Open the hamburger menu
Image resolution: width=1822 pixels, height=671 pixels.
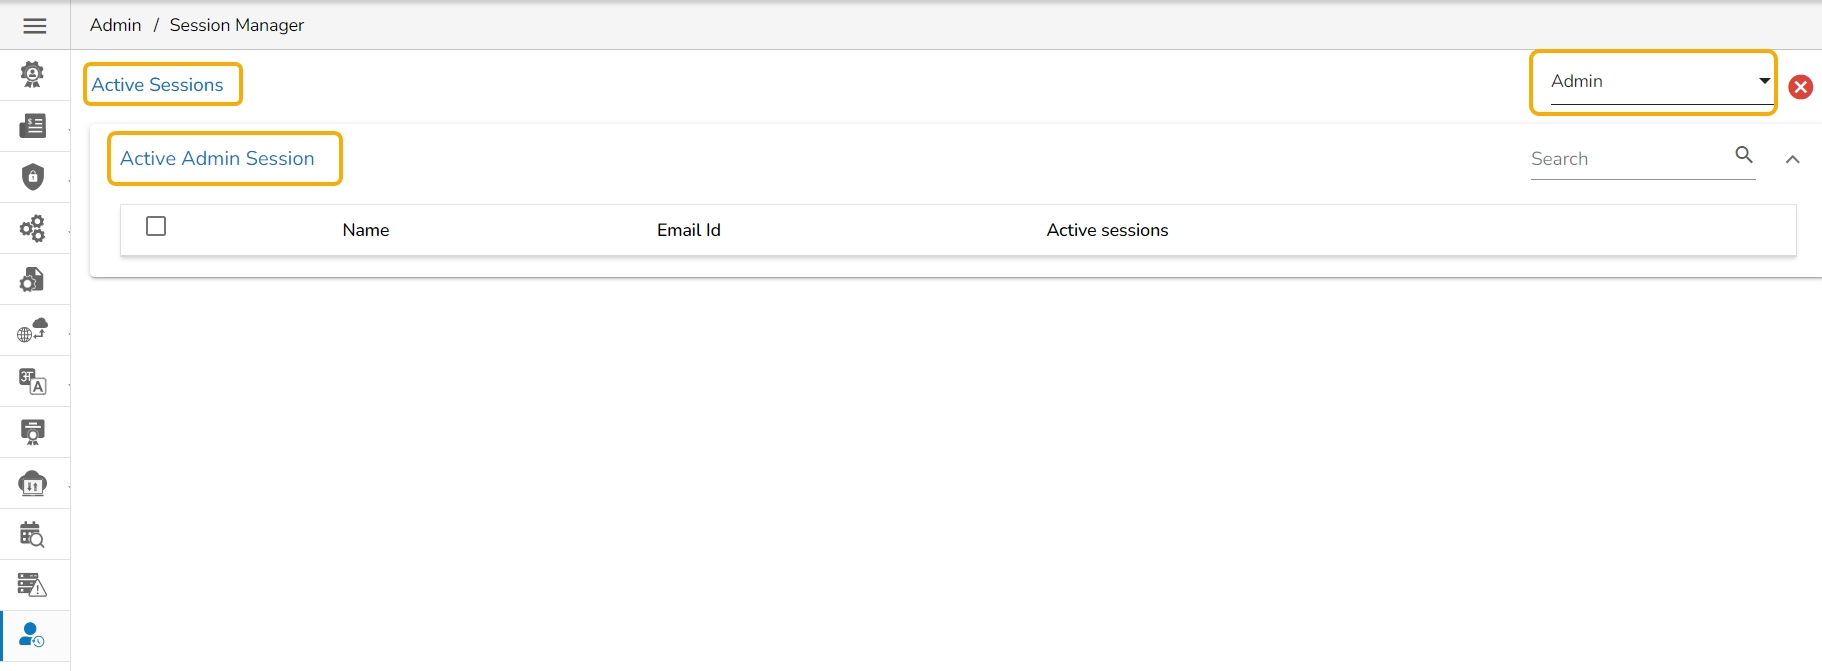34,26
